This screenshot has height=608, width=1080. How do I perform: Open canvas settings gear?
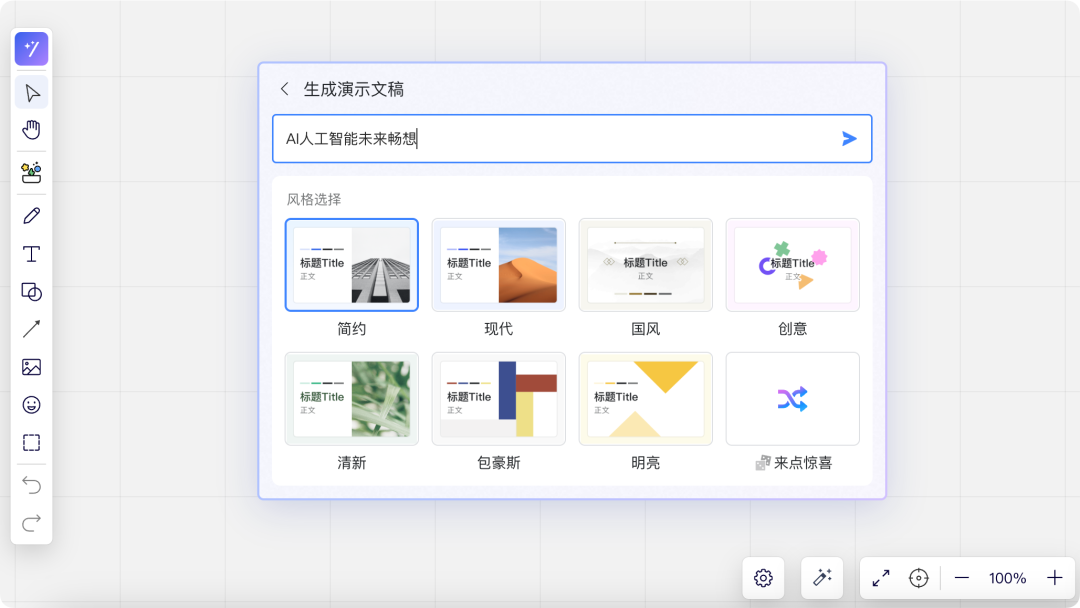tap(763, 578)
